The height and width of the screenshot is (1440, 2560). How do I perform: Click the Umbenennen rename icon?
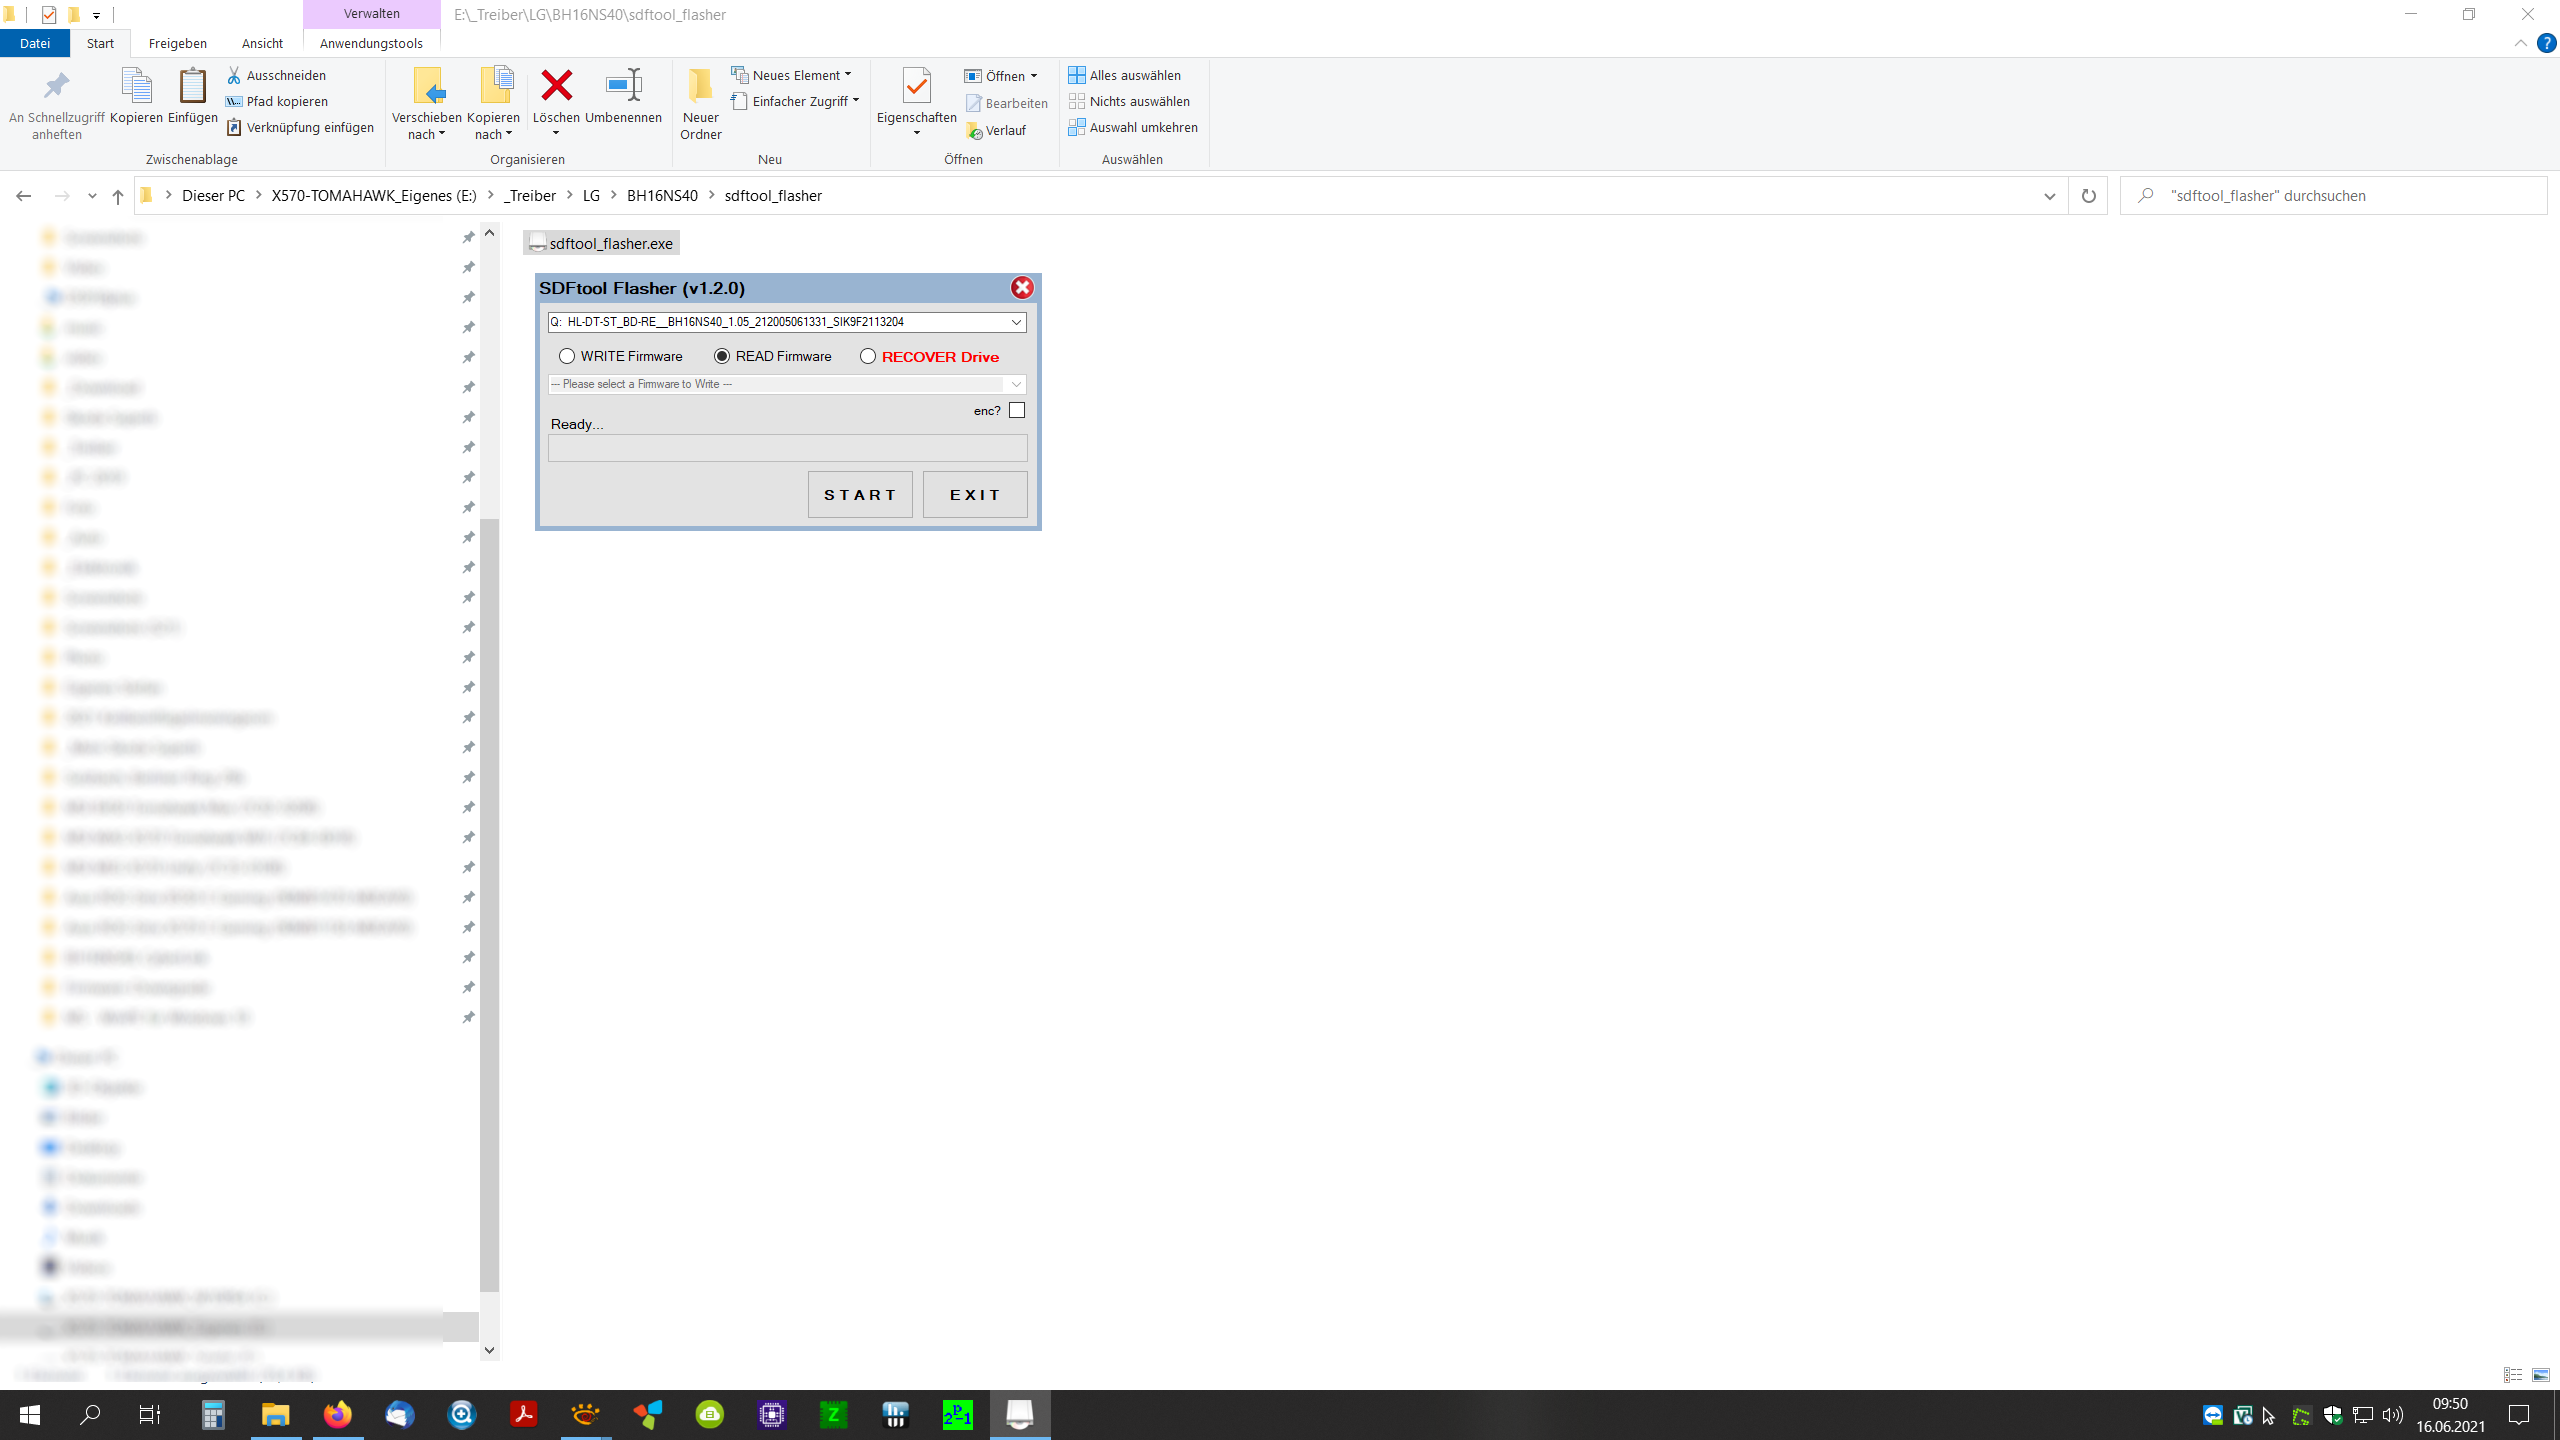coord(623,86)
